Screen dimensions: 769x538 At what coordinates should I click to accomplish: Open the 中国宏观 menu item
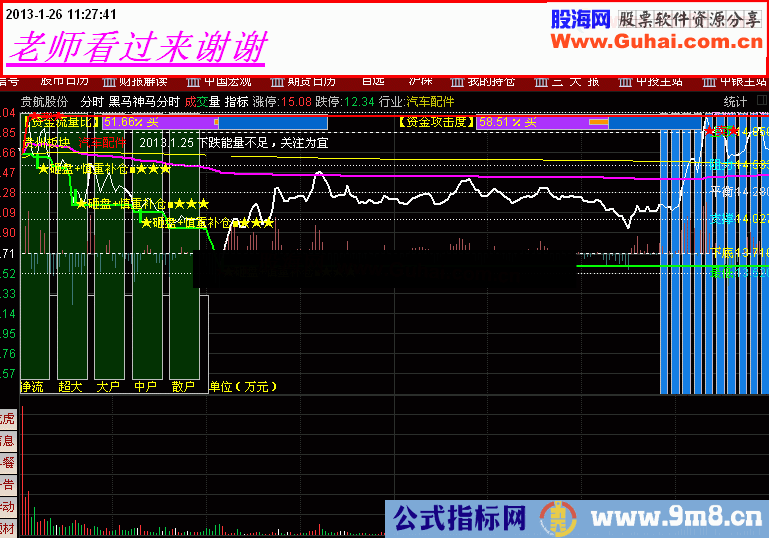coord(228,81)
